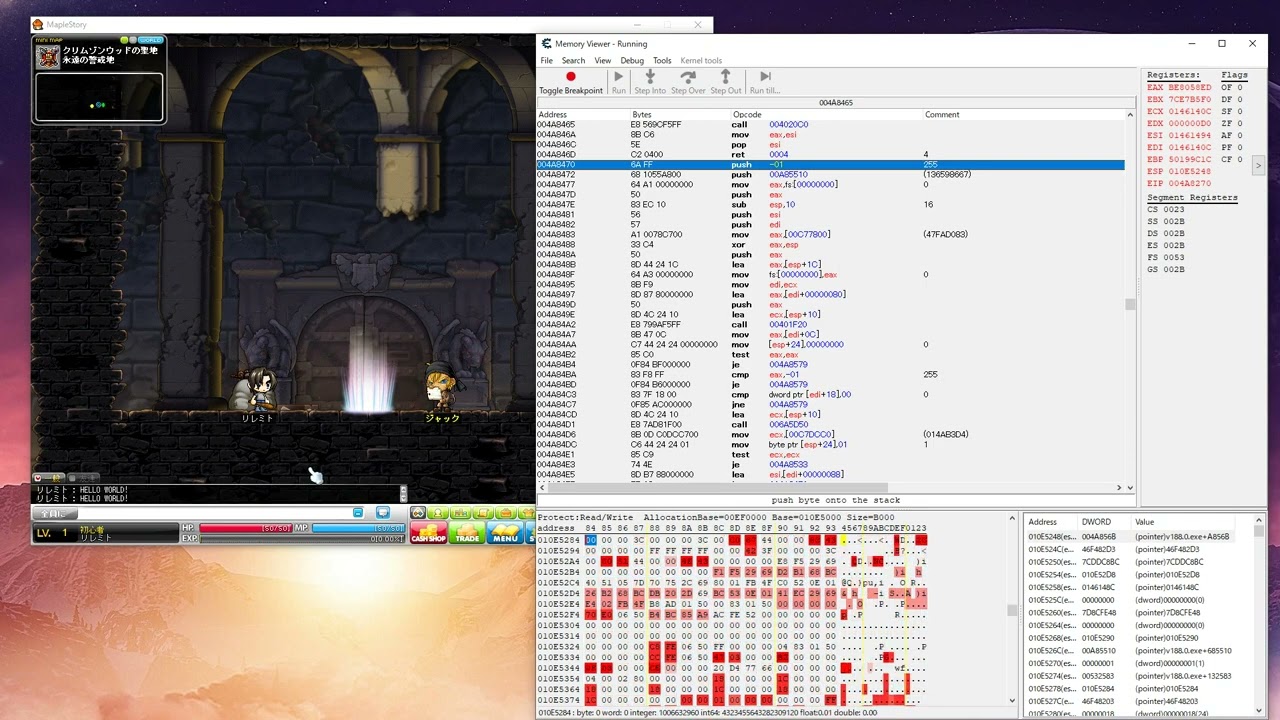Screen dimensions: 1280x720
Task: Click the CS 0023 segment register
Action: [1166, 209]
